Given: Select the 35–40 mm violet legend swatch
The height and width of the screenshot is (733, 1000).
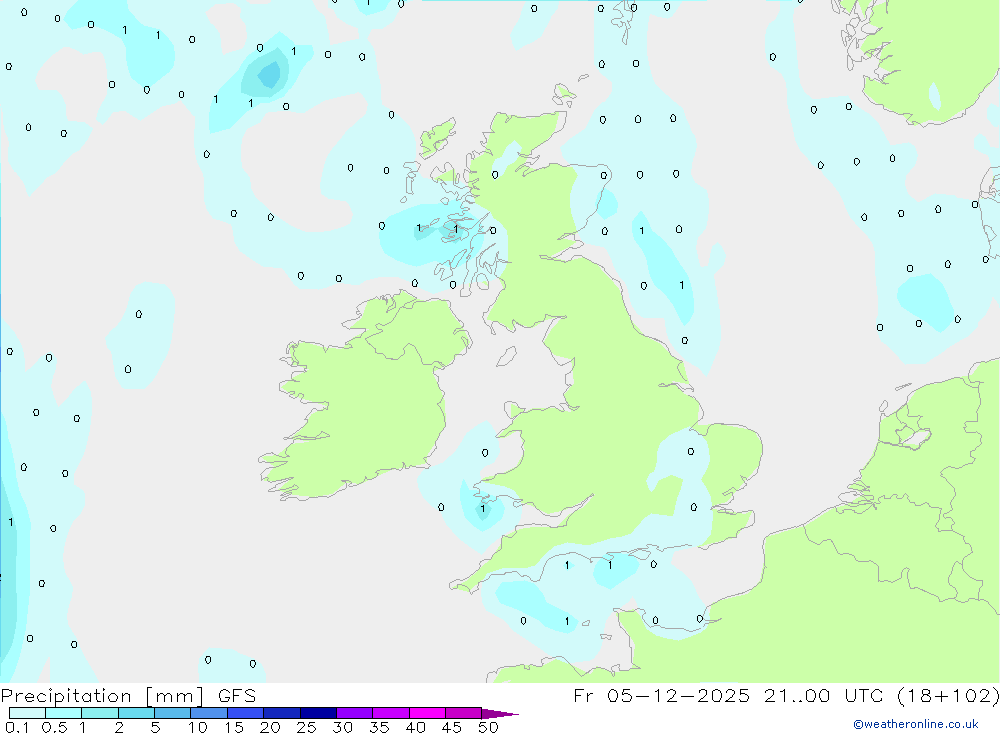Looking at the screenshot, I should pyautogui.click(x=391, y=713).
